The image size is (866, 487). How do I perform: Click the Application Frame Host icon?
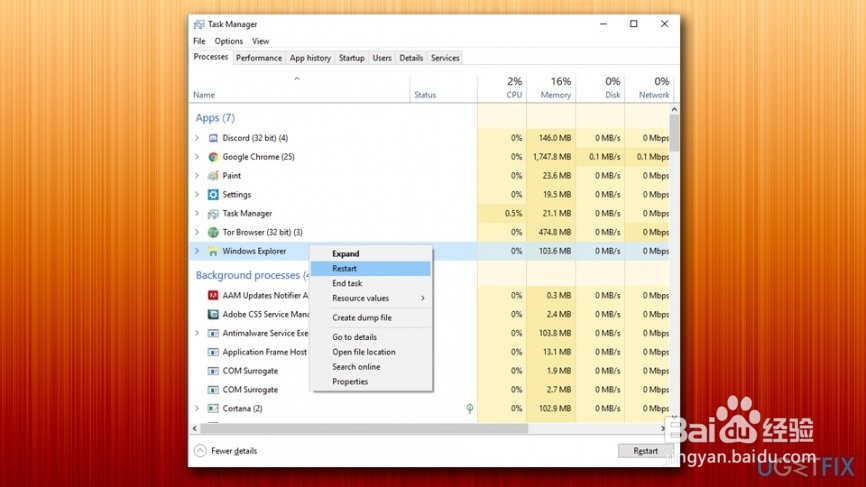point(213,352)
